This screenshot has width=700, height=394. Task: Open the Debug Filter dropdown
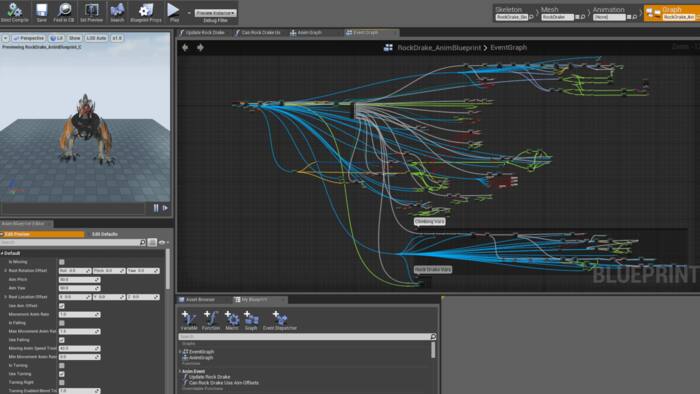[216, 13]
